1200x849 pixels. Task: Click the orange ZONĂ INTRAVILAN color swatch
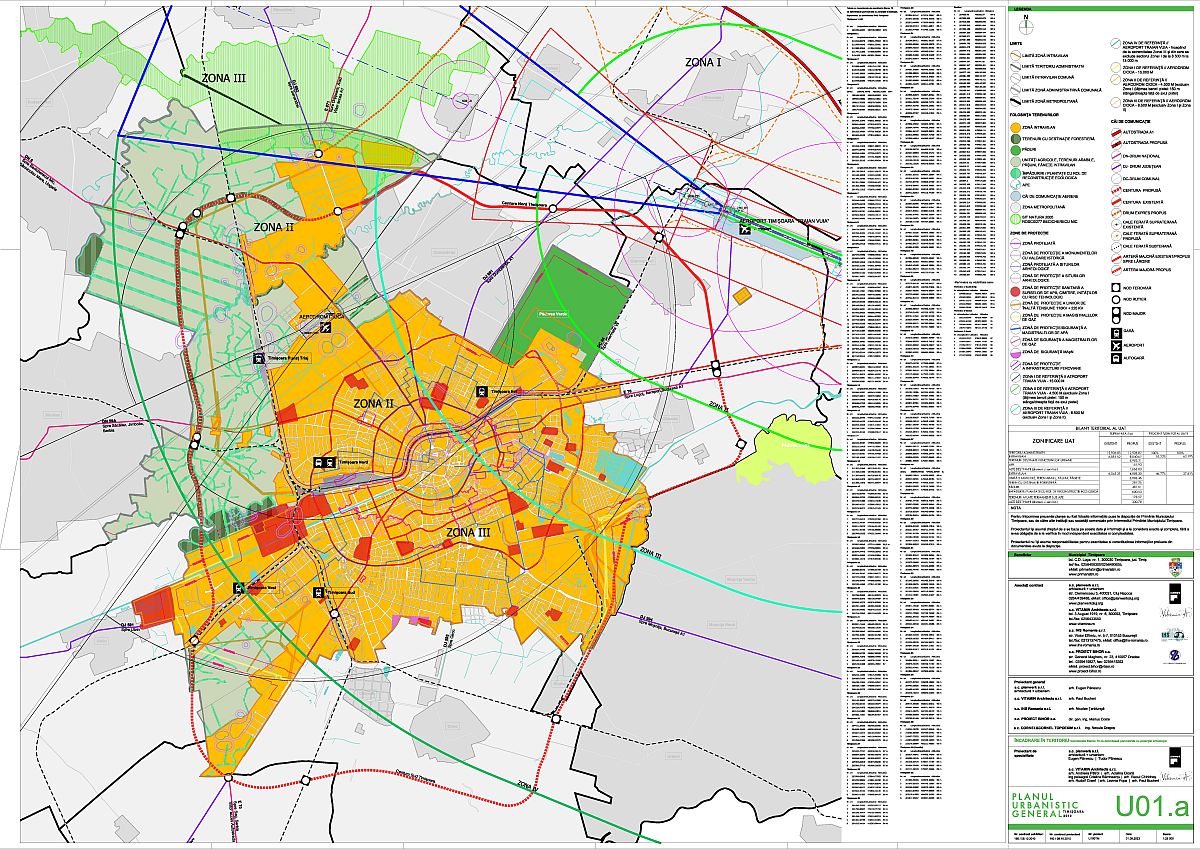[1015, 128]
